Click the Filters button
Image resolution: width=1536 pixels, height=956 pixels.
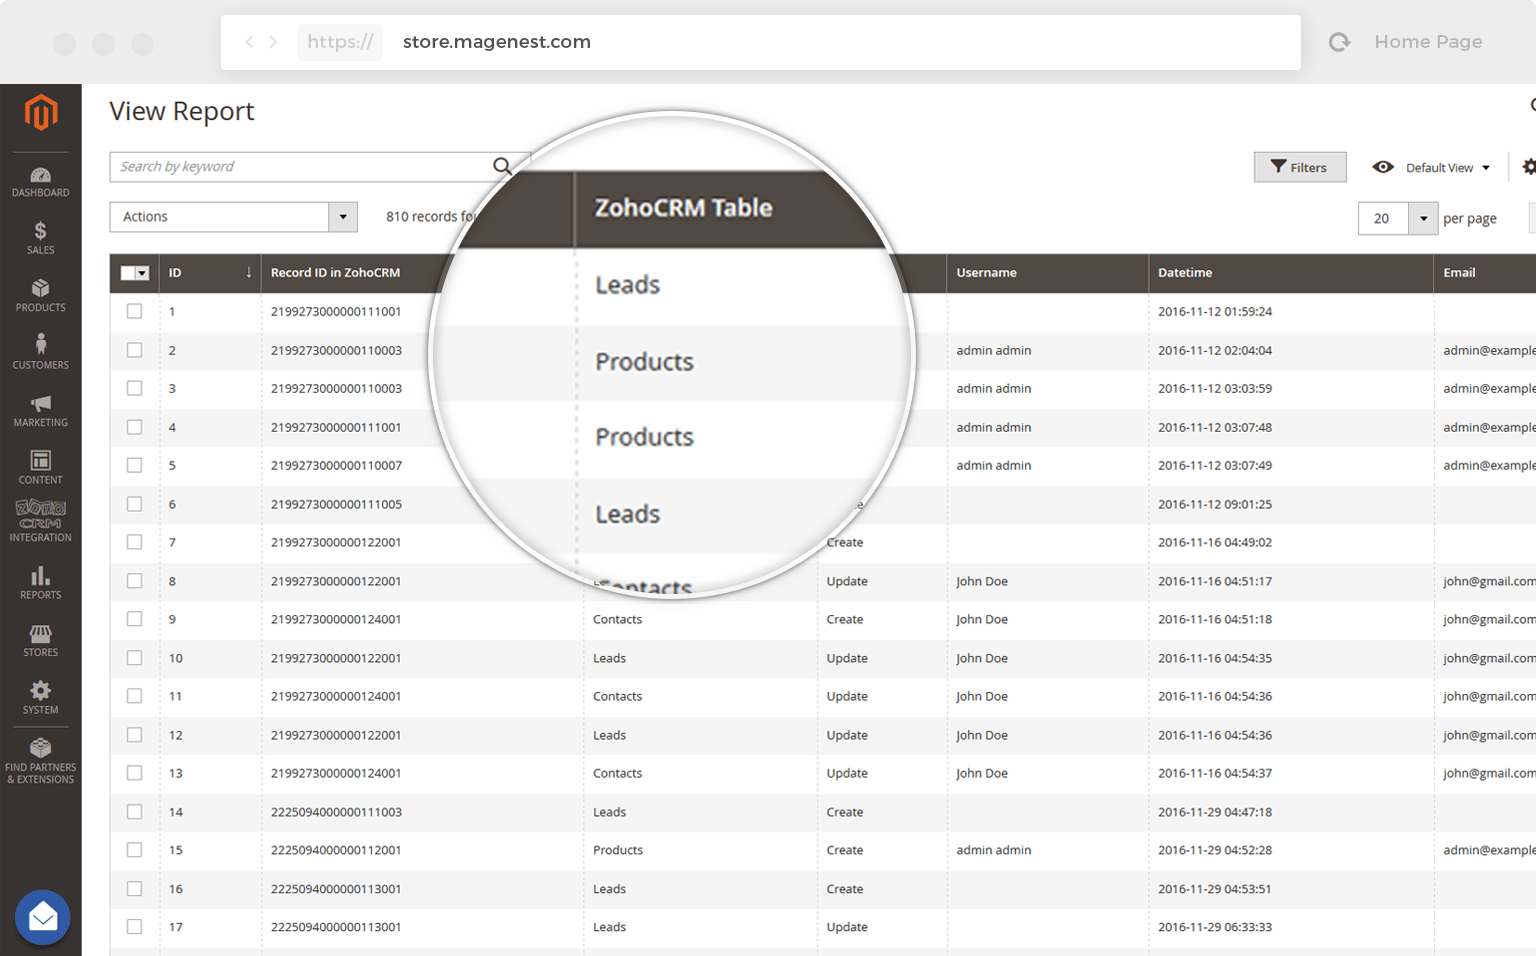click(x=1300, y=167)
